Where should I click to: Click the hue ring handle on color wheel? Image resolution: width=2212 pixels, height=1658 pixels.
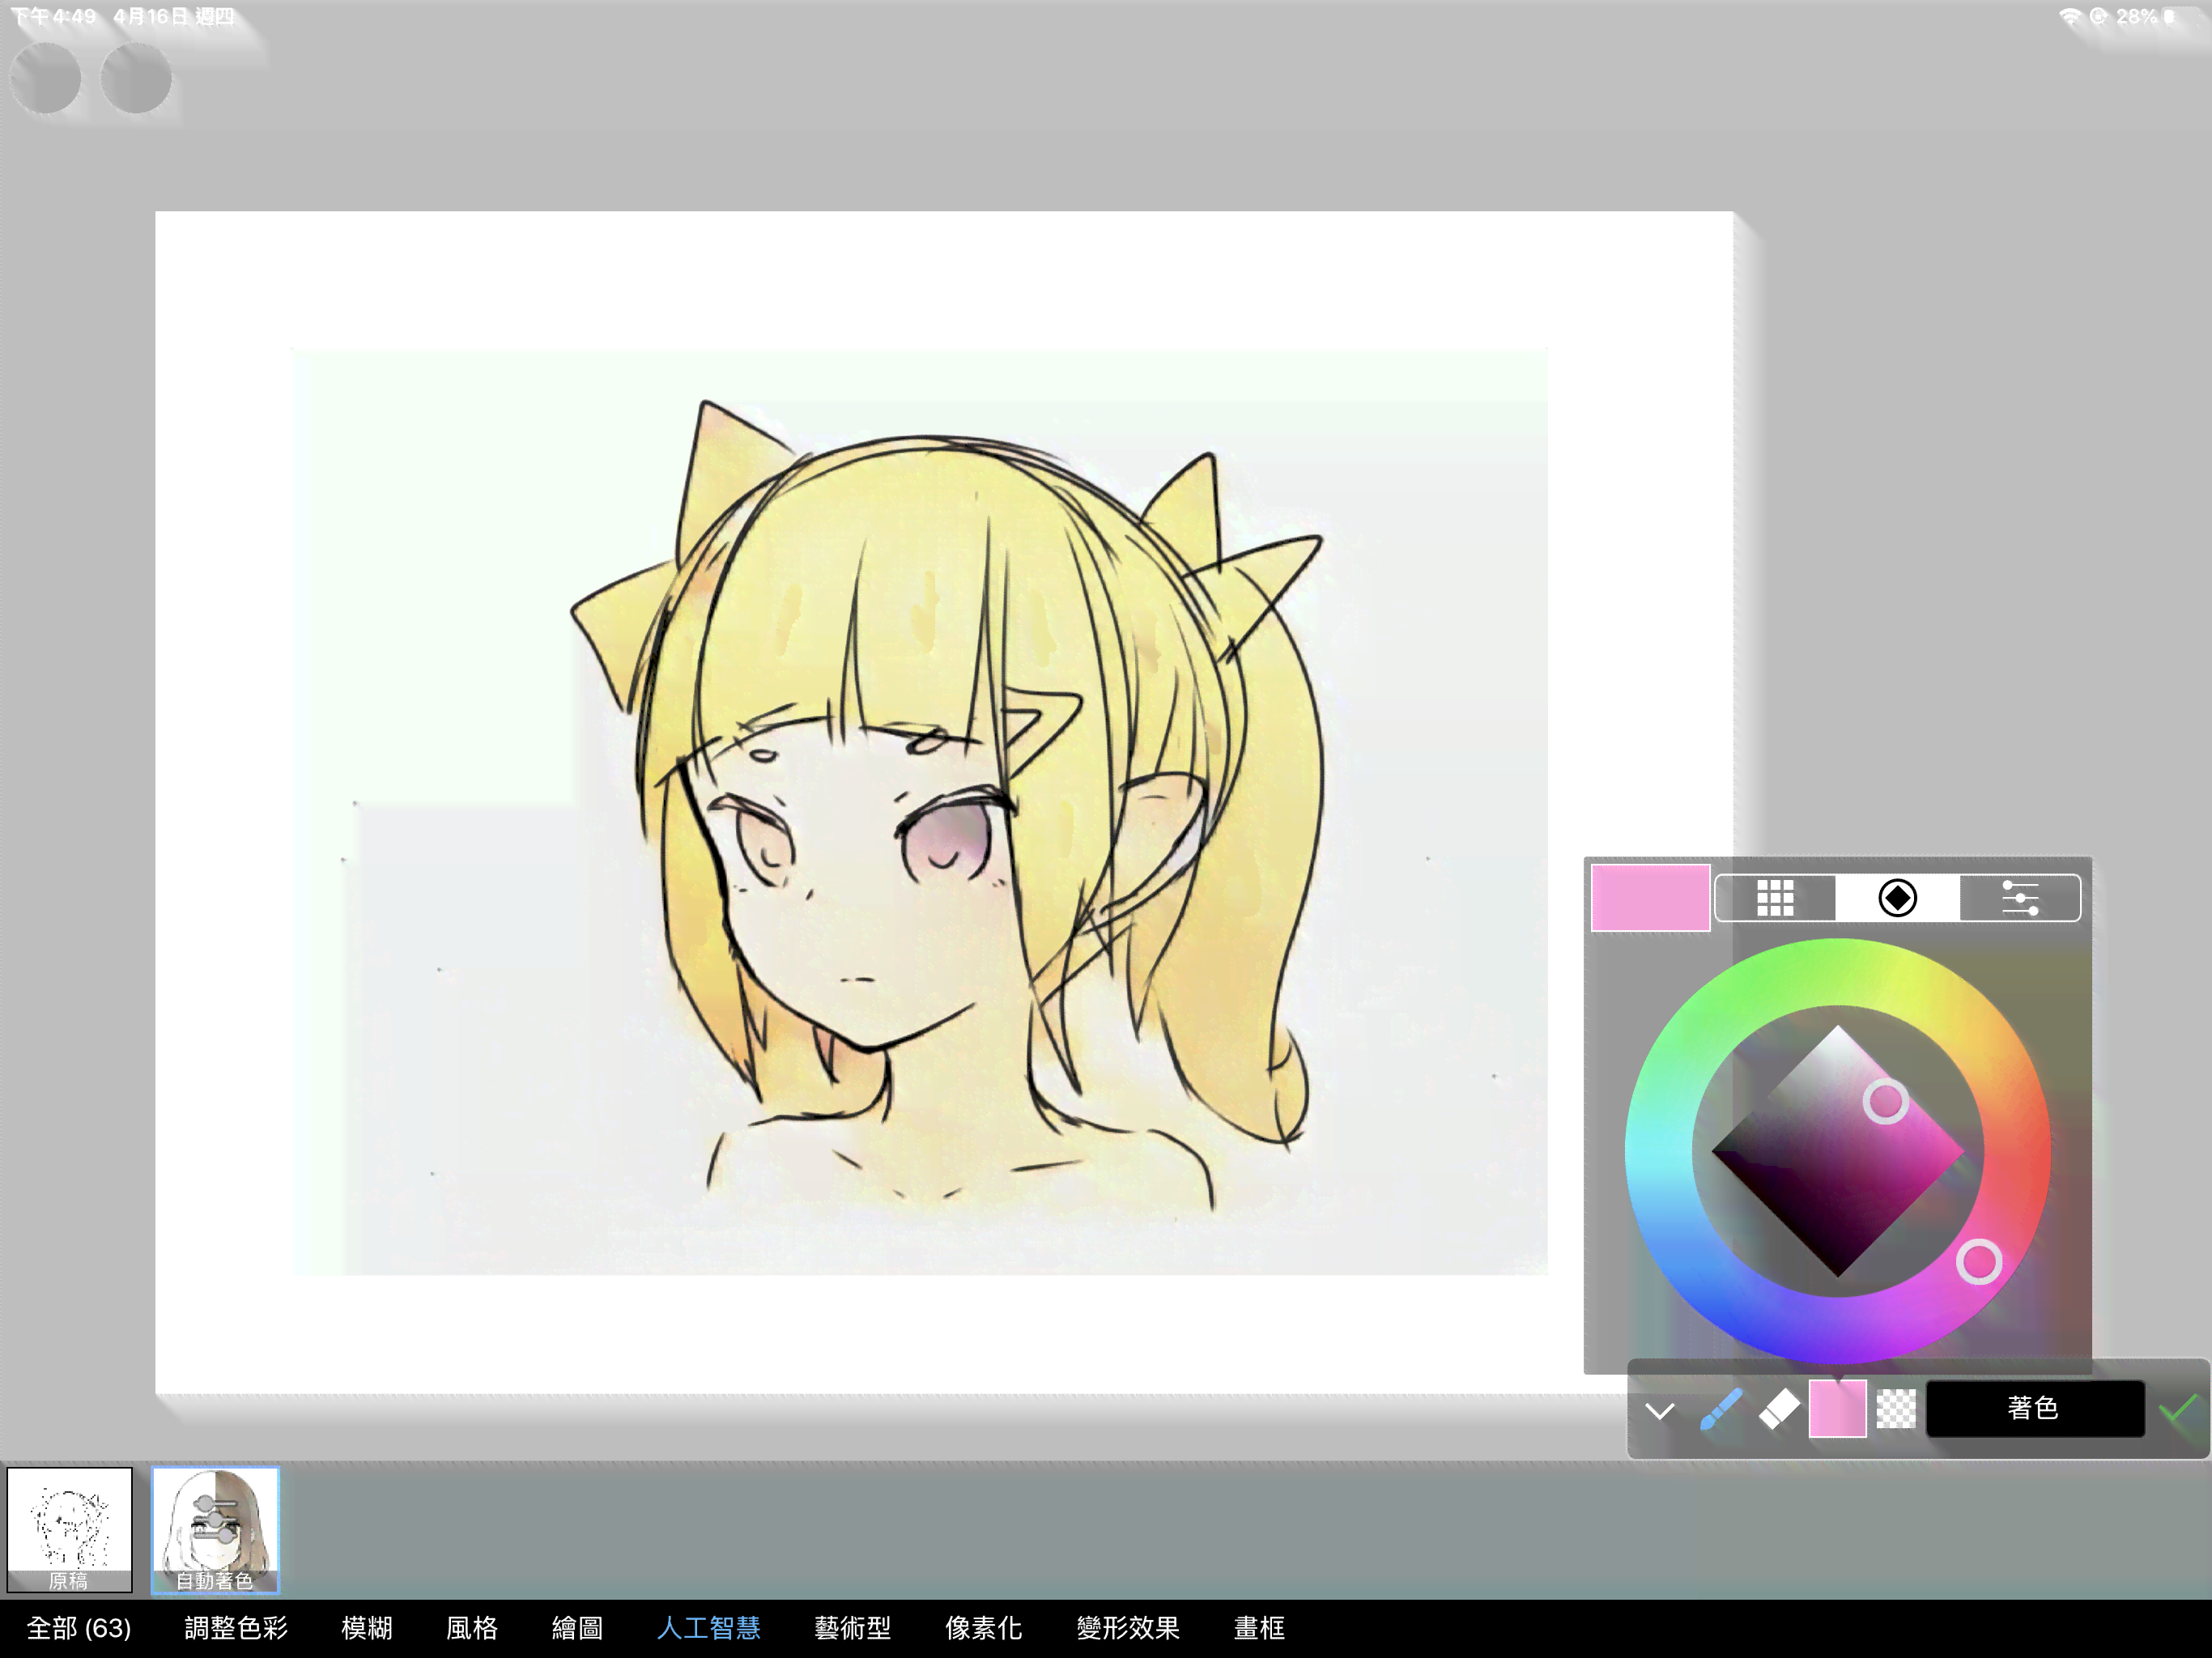(1979, 1261)
